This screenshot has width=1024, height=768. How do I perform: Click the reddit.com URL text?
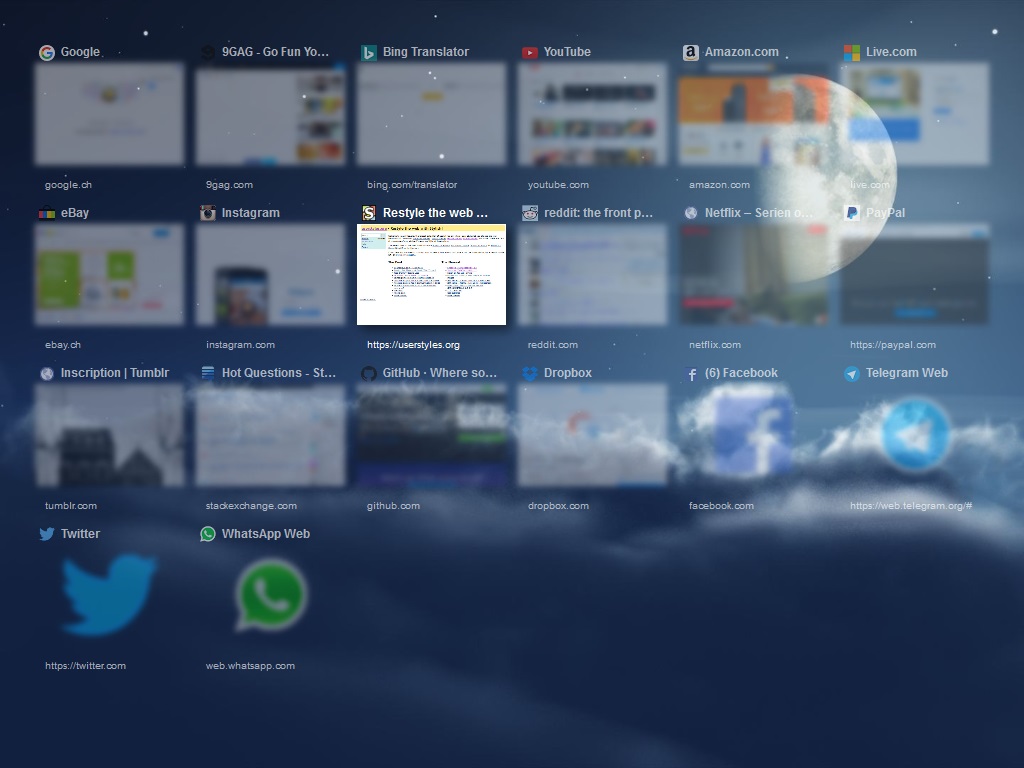point(552,345)
